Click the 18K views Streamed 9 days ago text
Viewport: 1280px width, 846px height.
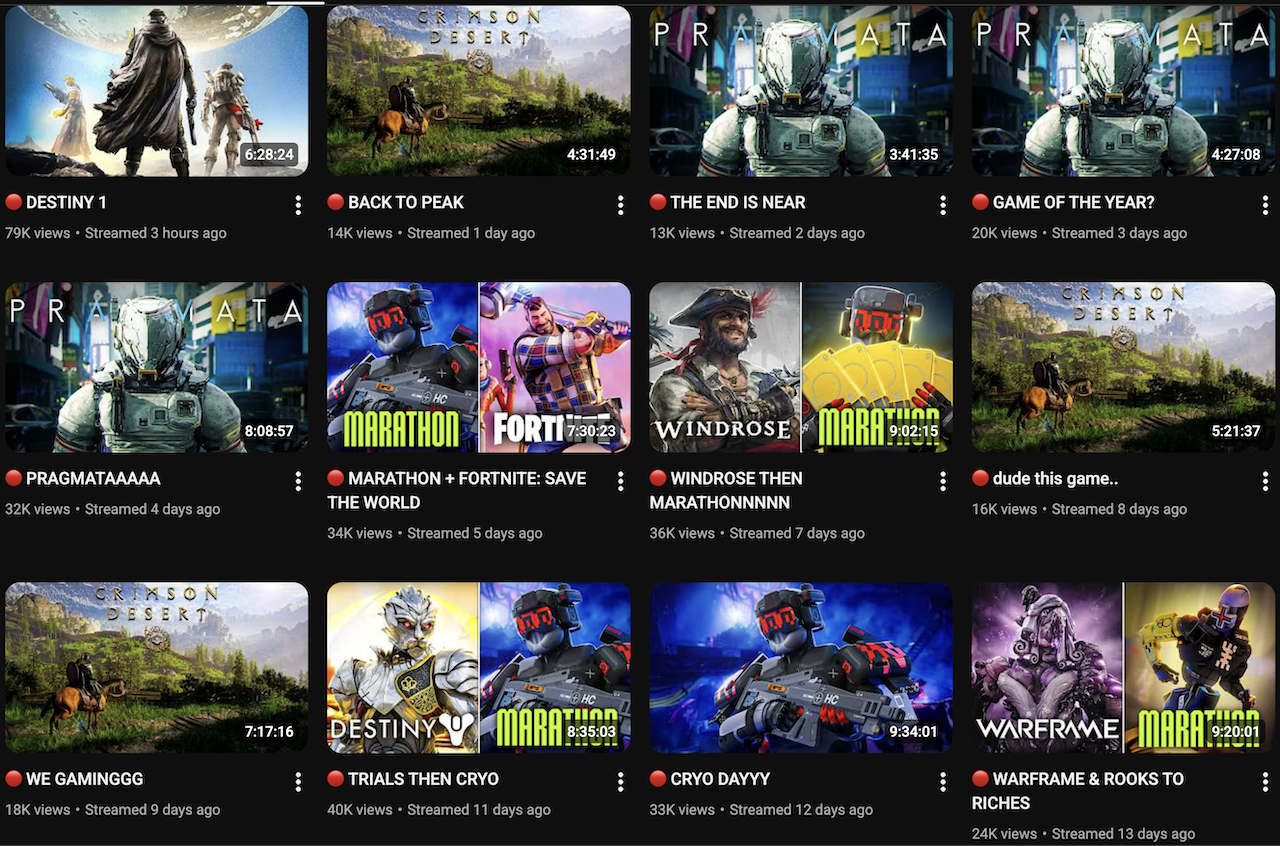[x=113, y=810]
